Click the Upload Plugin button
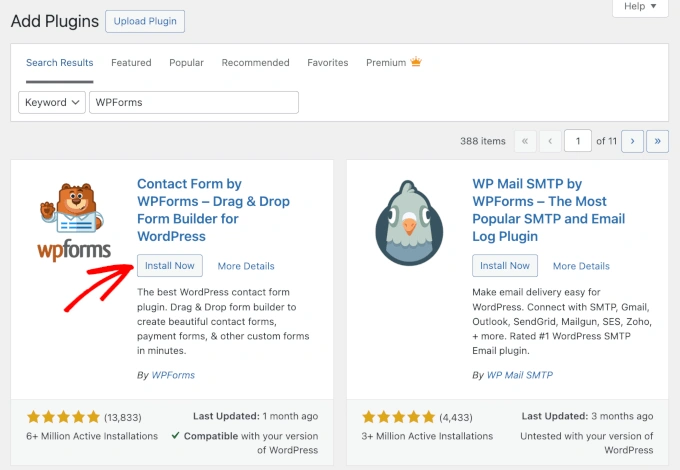 [x=145, y=21]
